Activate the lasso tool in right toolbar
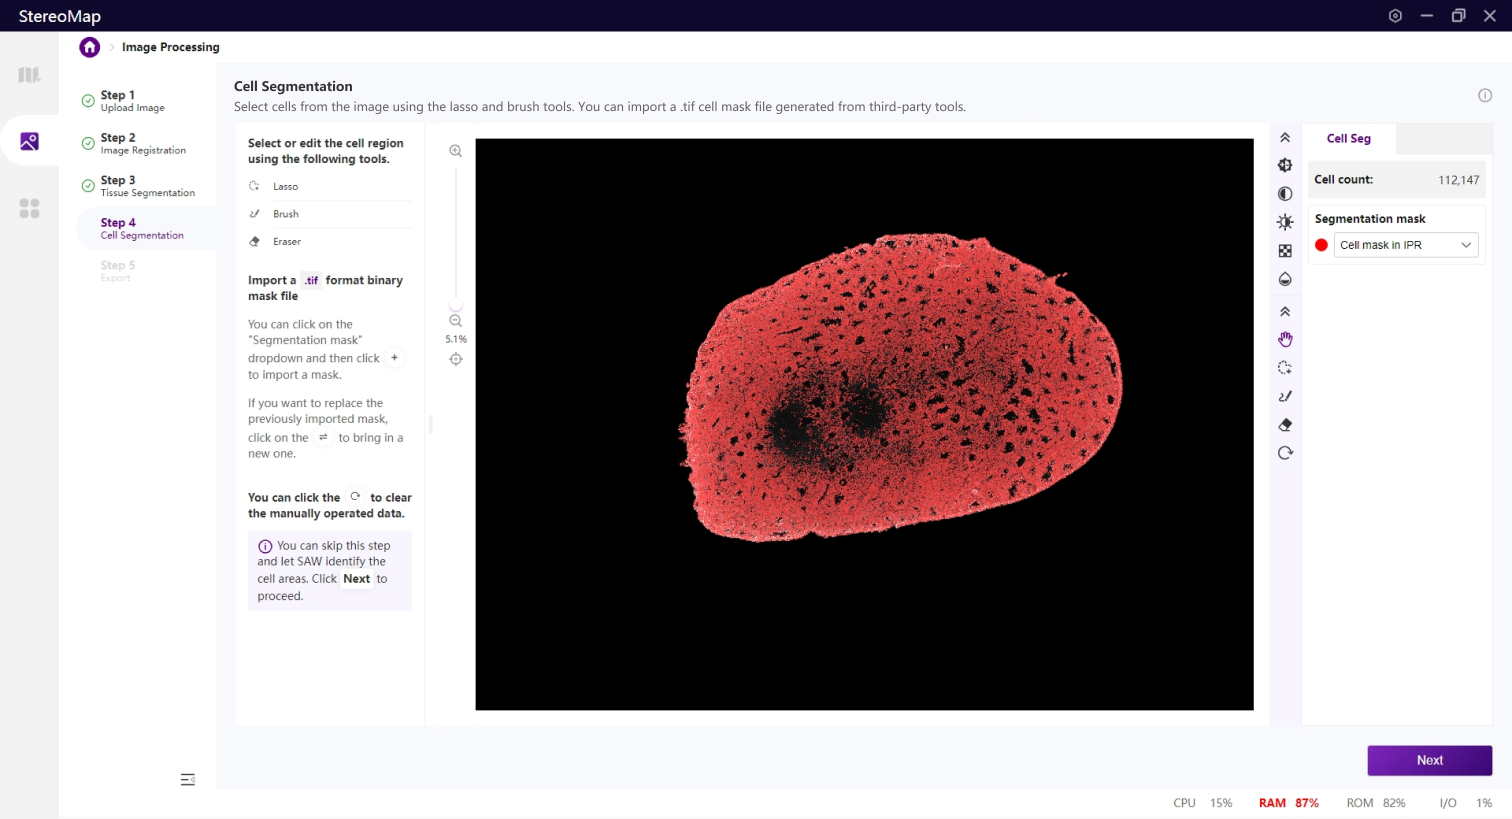This screenshot has height=819, width=1512. [1285, 368]
